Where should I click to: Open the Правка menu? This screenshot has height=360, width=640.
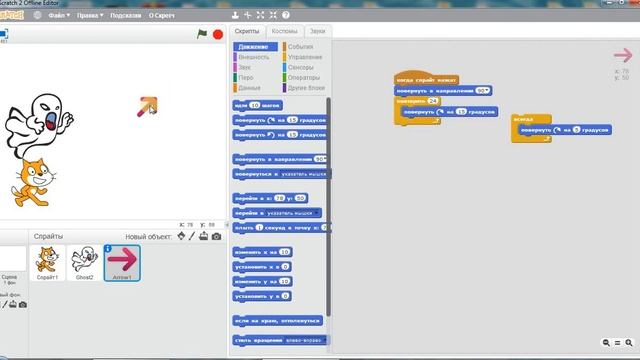tap(90, 15)
